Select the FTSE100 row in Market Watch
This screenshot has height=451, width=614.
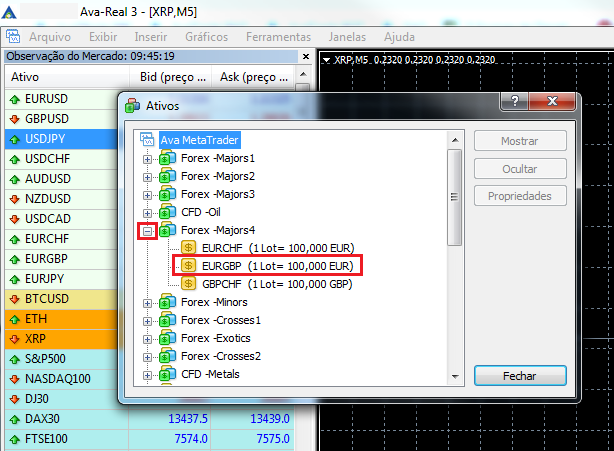pos(150,439)
